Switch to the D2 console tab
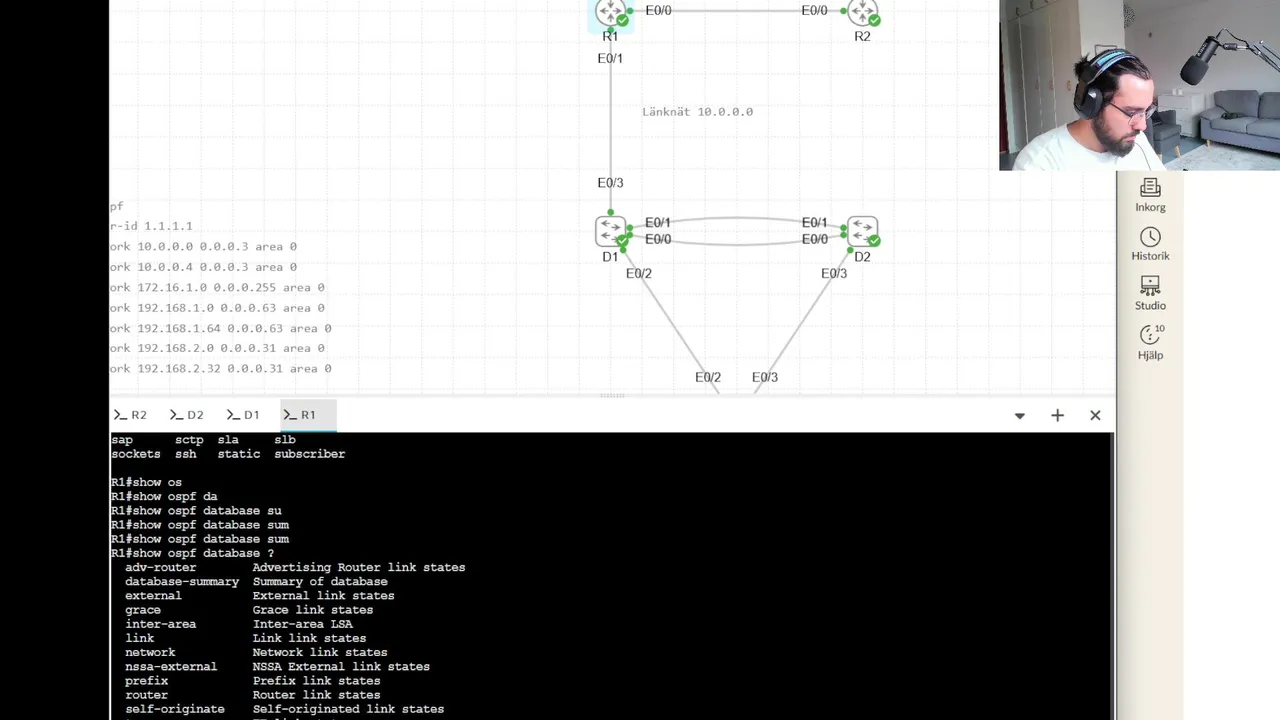The height and width of the screenshot is (720, 1280). 187,415
